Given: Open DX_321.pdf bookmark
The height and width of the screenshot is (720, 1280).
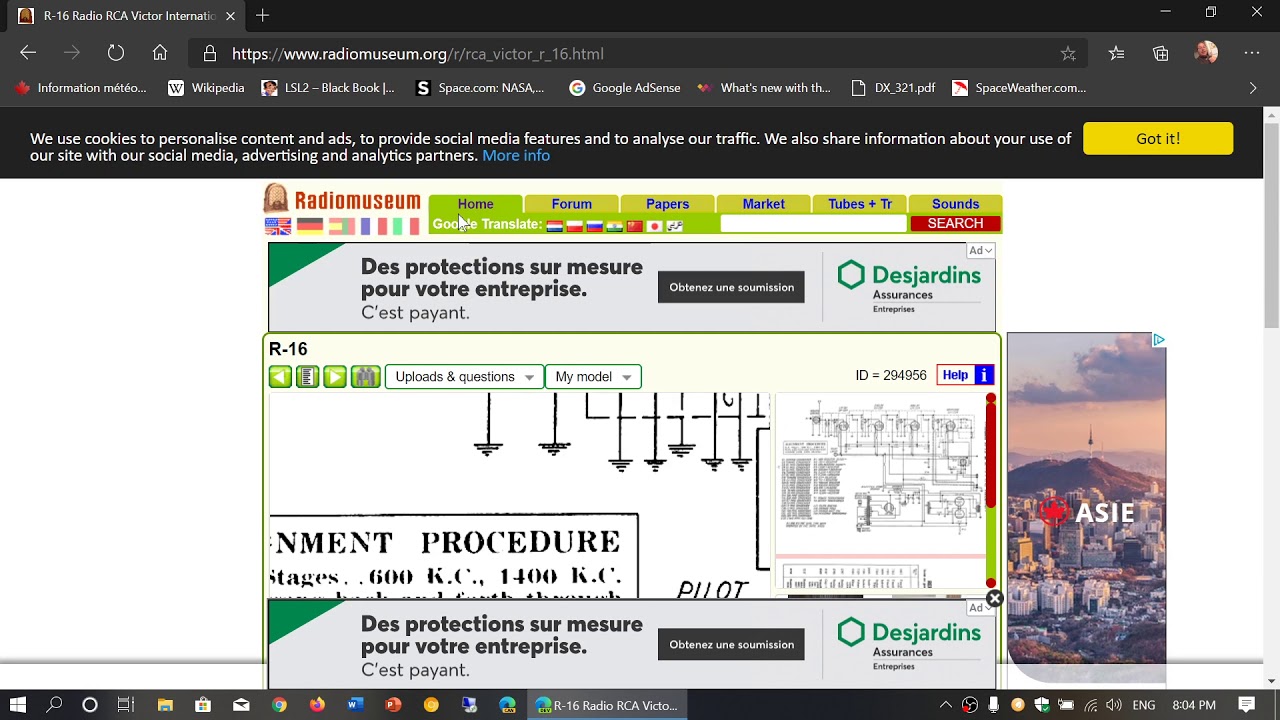Looking at the screenshot, I should (893, 88).
